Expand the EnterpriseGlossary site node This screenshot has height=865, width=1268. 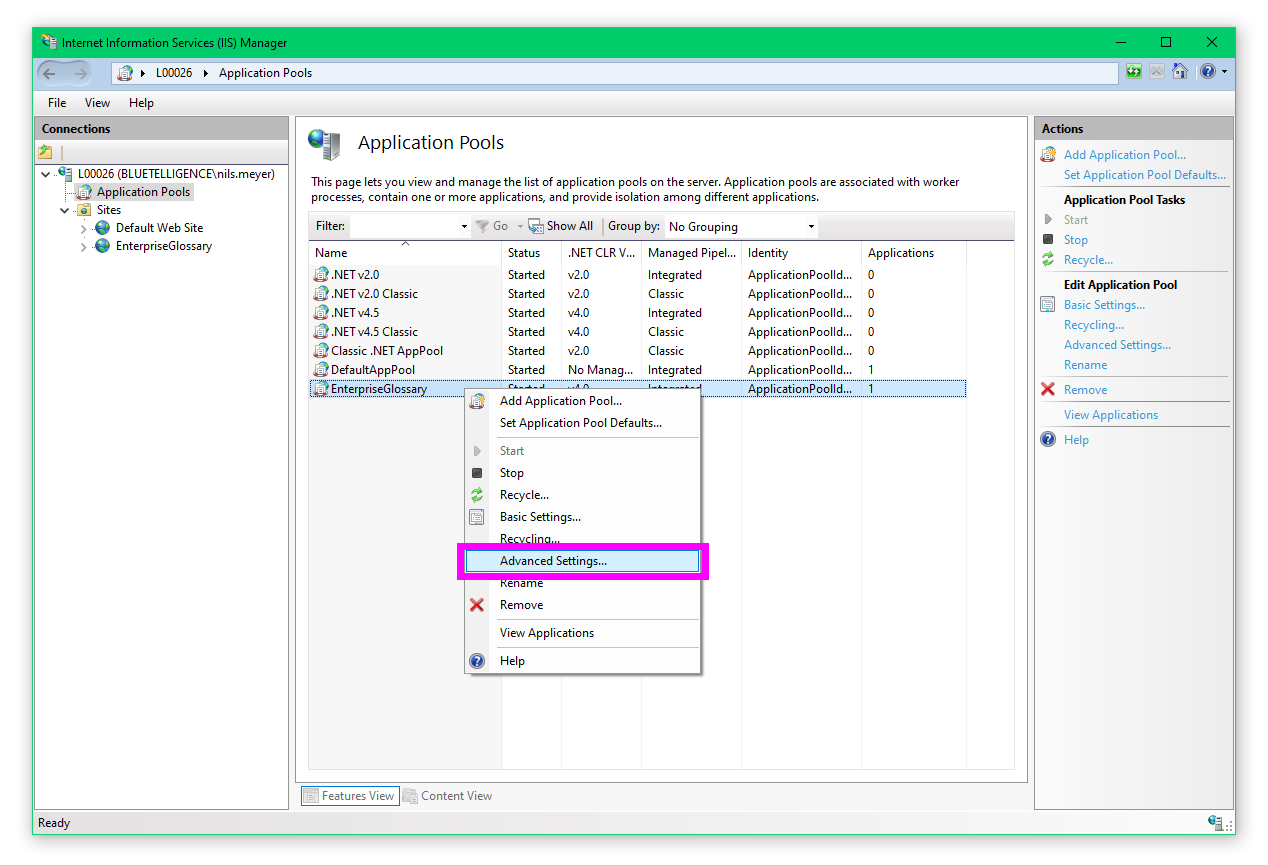[x=84, y=247]
